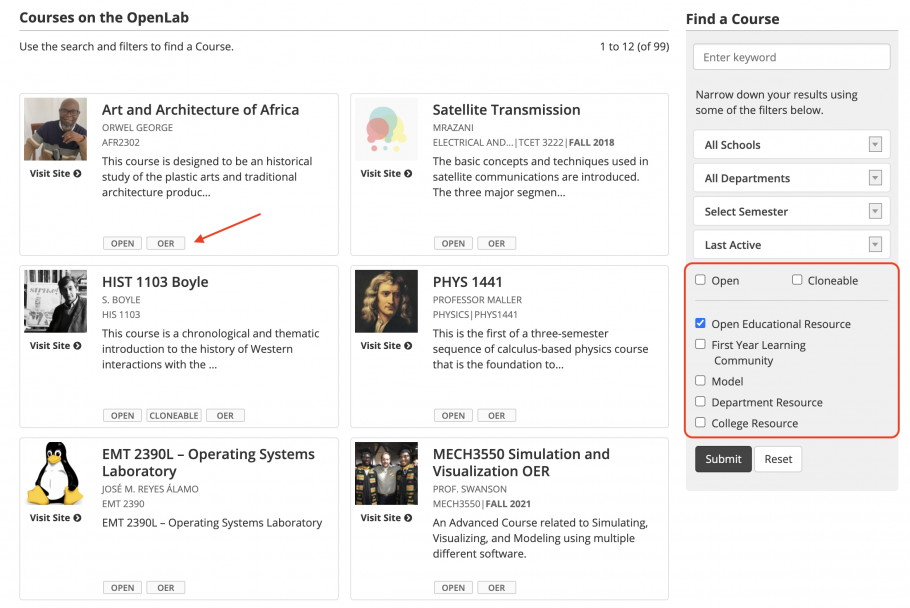Open the Select Semester dropdown

tap(792, 211)
